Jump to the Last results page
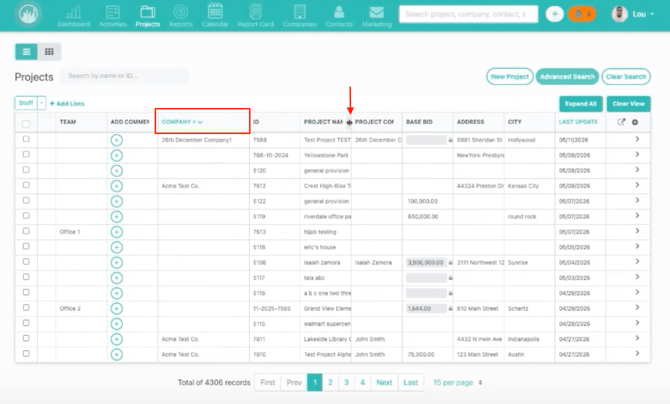 coord(411,383)
